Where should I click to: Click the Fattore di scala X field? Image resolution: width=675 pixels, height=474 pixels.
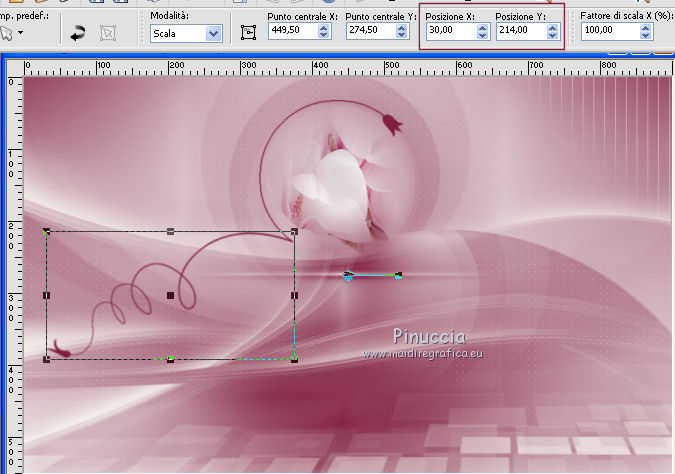610,31
